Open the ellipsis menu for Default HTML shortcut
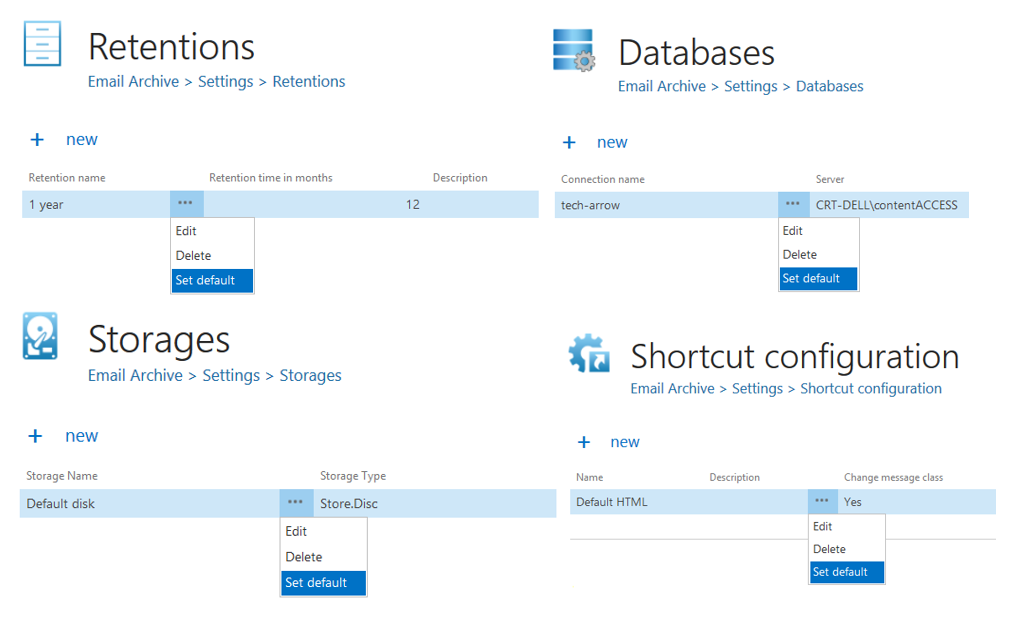1018x625 pixels. [822, 501]
